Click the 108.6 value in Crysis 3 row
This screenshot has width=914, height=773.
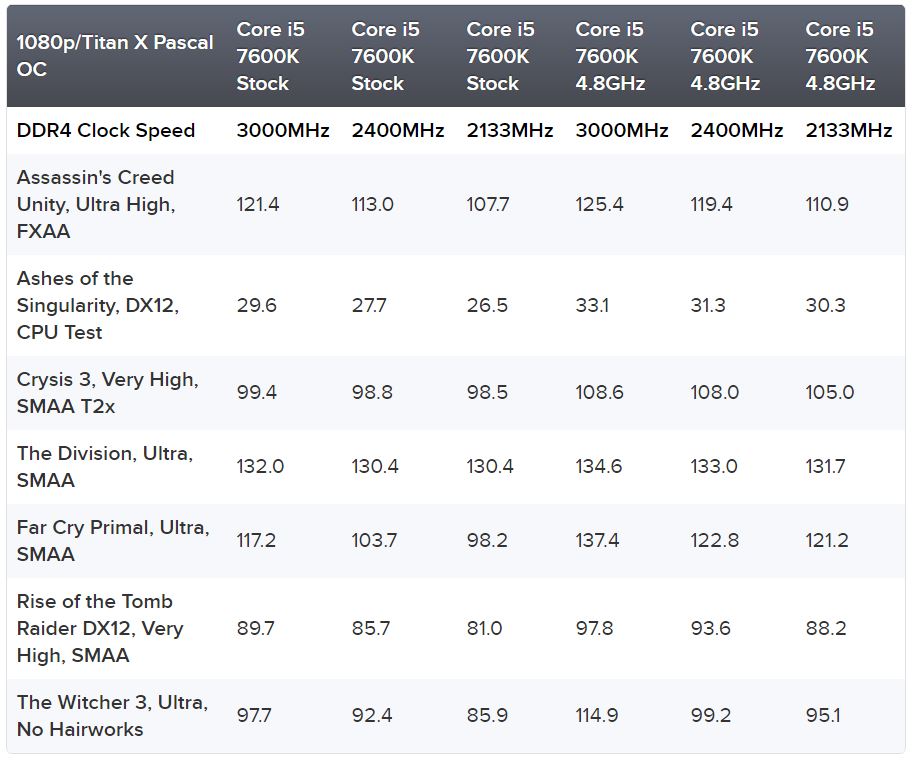tap(599, 393)
